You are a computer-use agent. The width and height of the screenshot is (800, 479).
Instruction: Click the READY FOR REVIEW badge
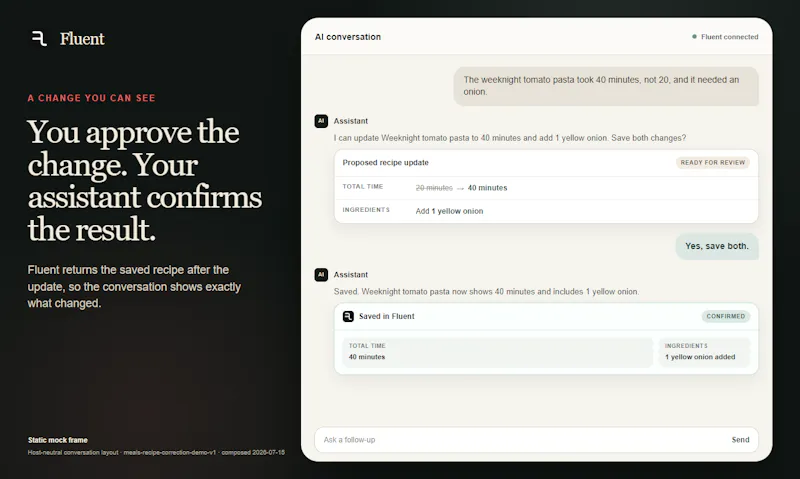point(713,162)
